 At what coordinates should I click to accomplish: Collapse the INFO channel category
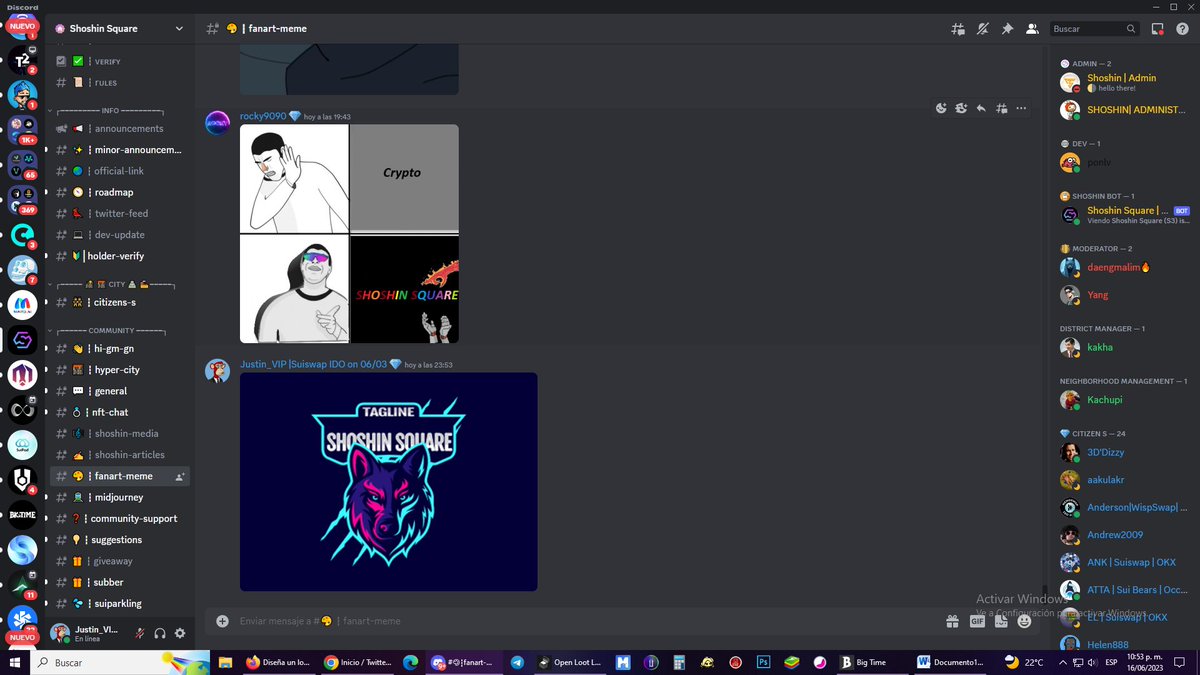pos(110,110)
